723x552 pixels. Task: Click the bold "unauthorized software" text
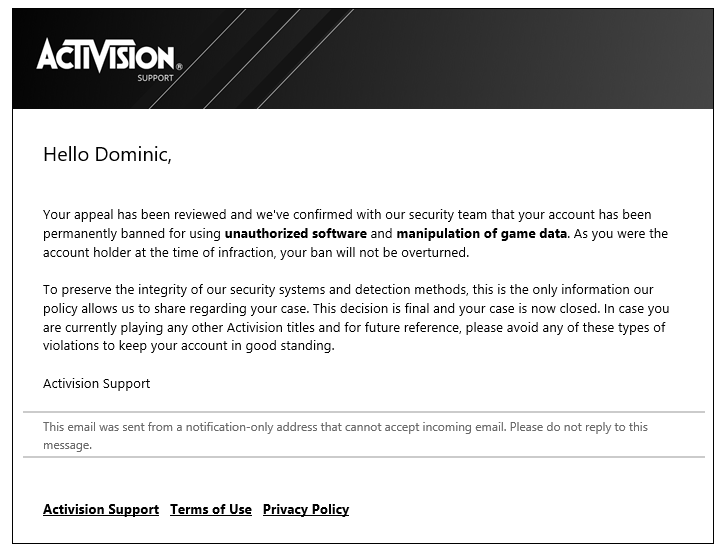[295, 234]
